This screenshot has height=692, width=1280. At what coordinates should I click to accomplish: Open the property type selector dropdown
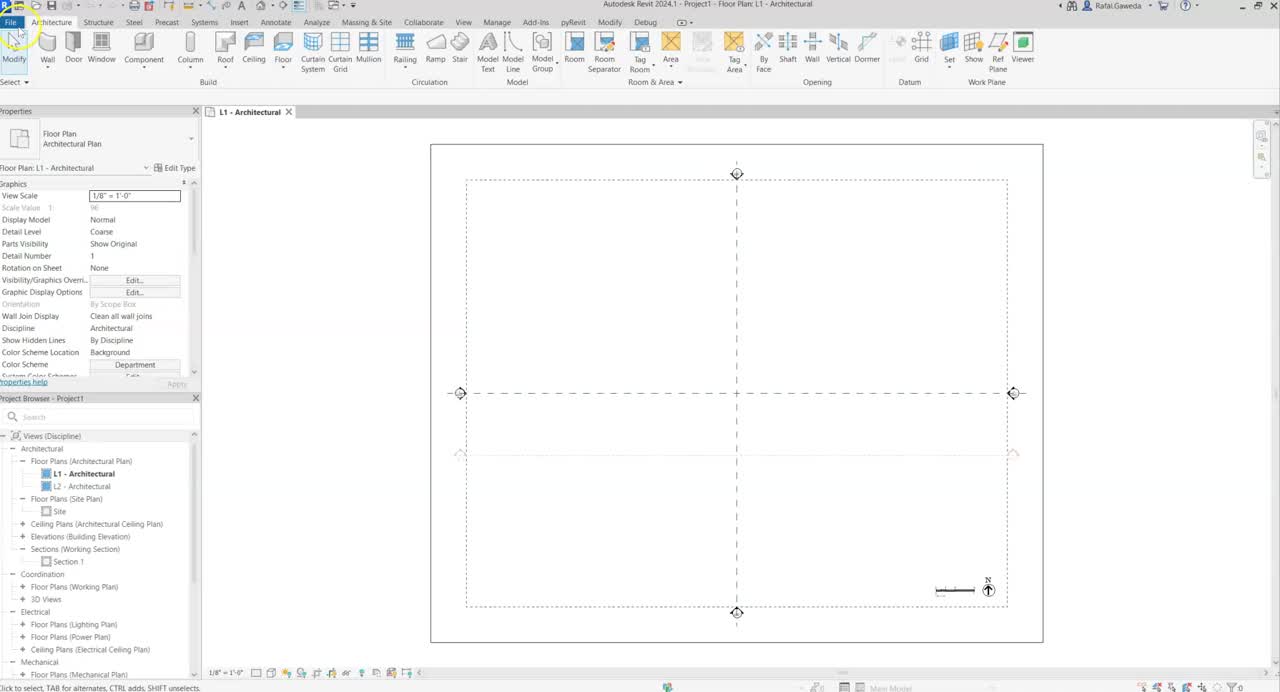coord(191,139)
